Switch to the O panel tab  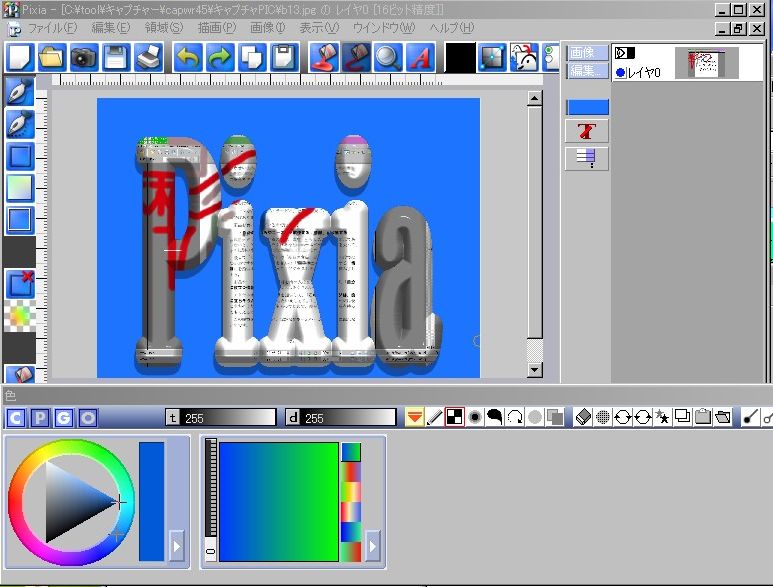click(x=88, y=418)
